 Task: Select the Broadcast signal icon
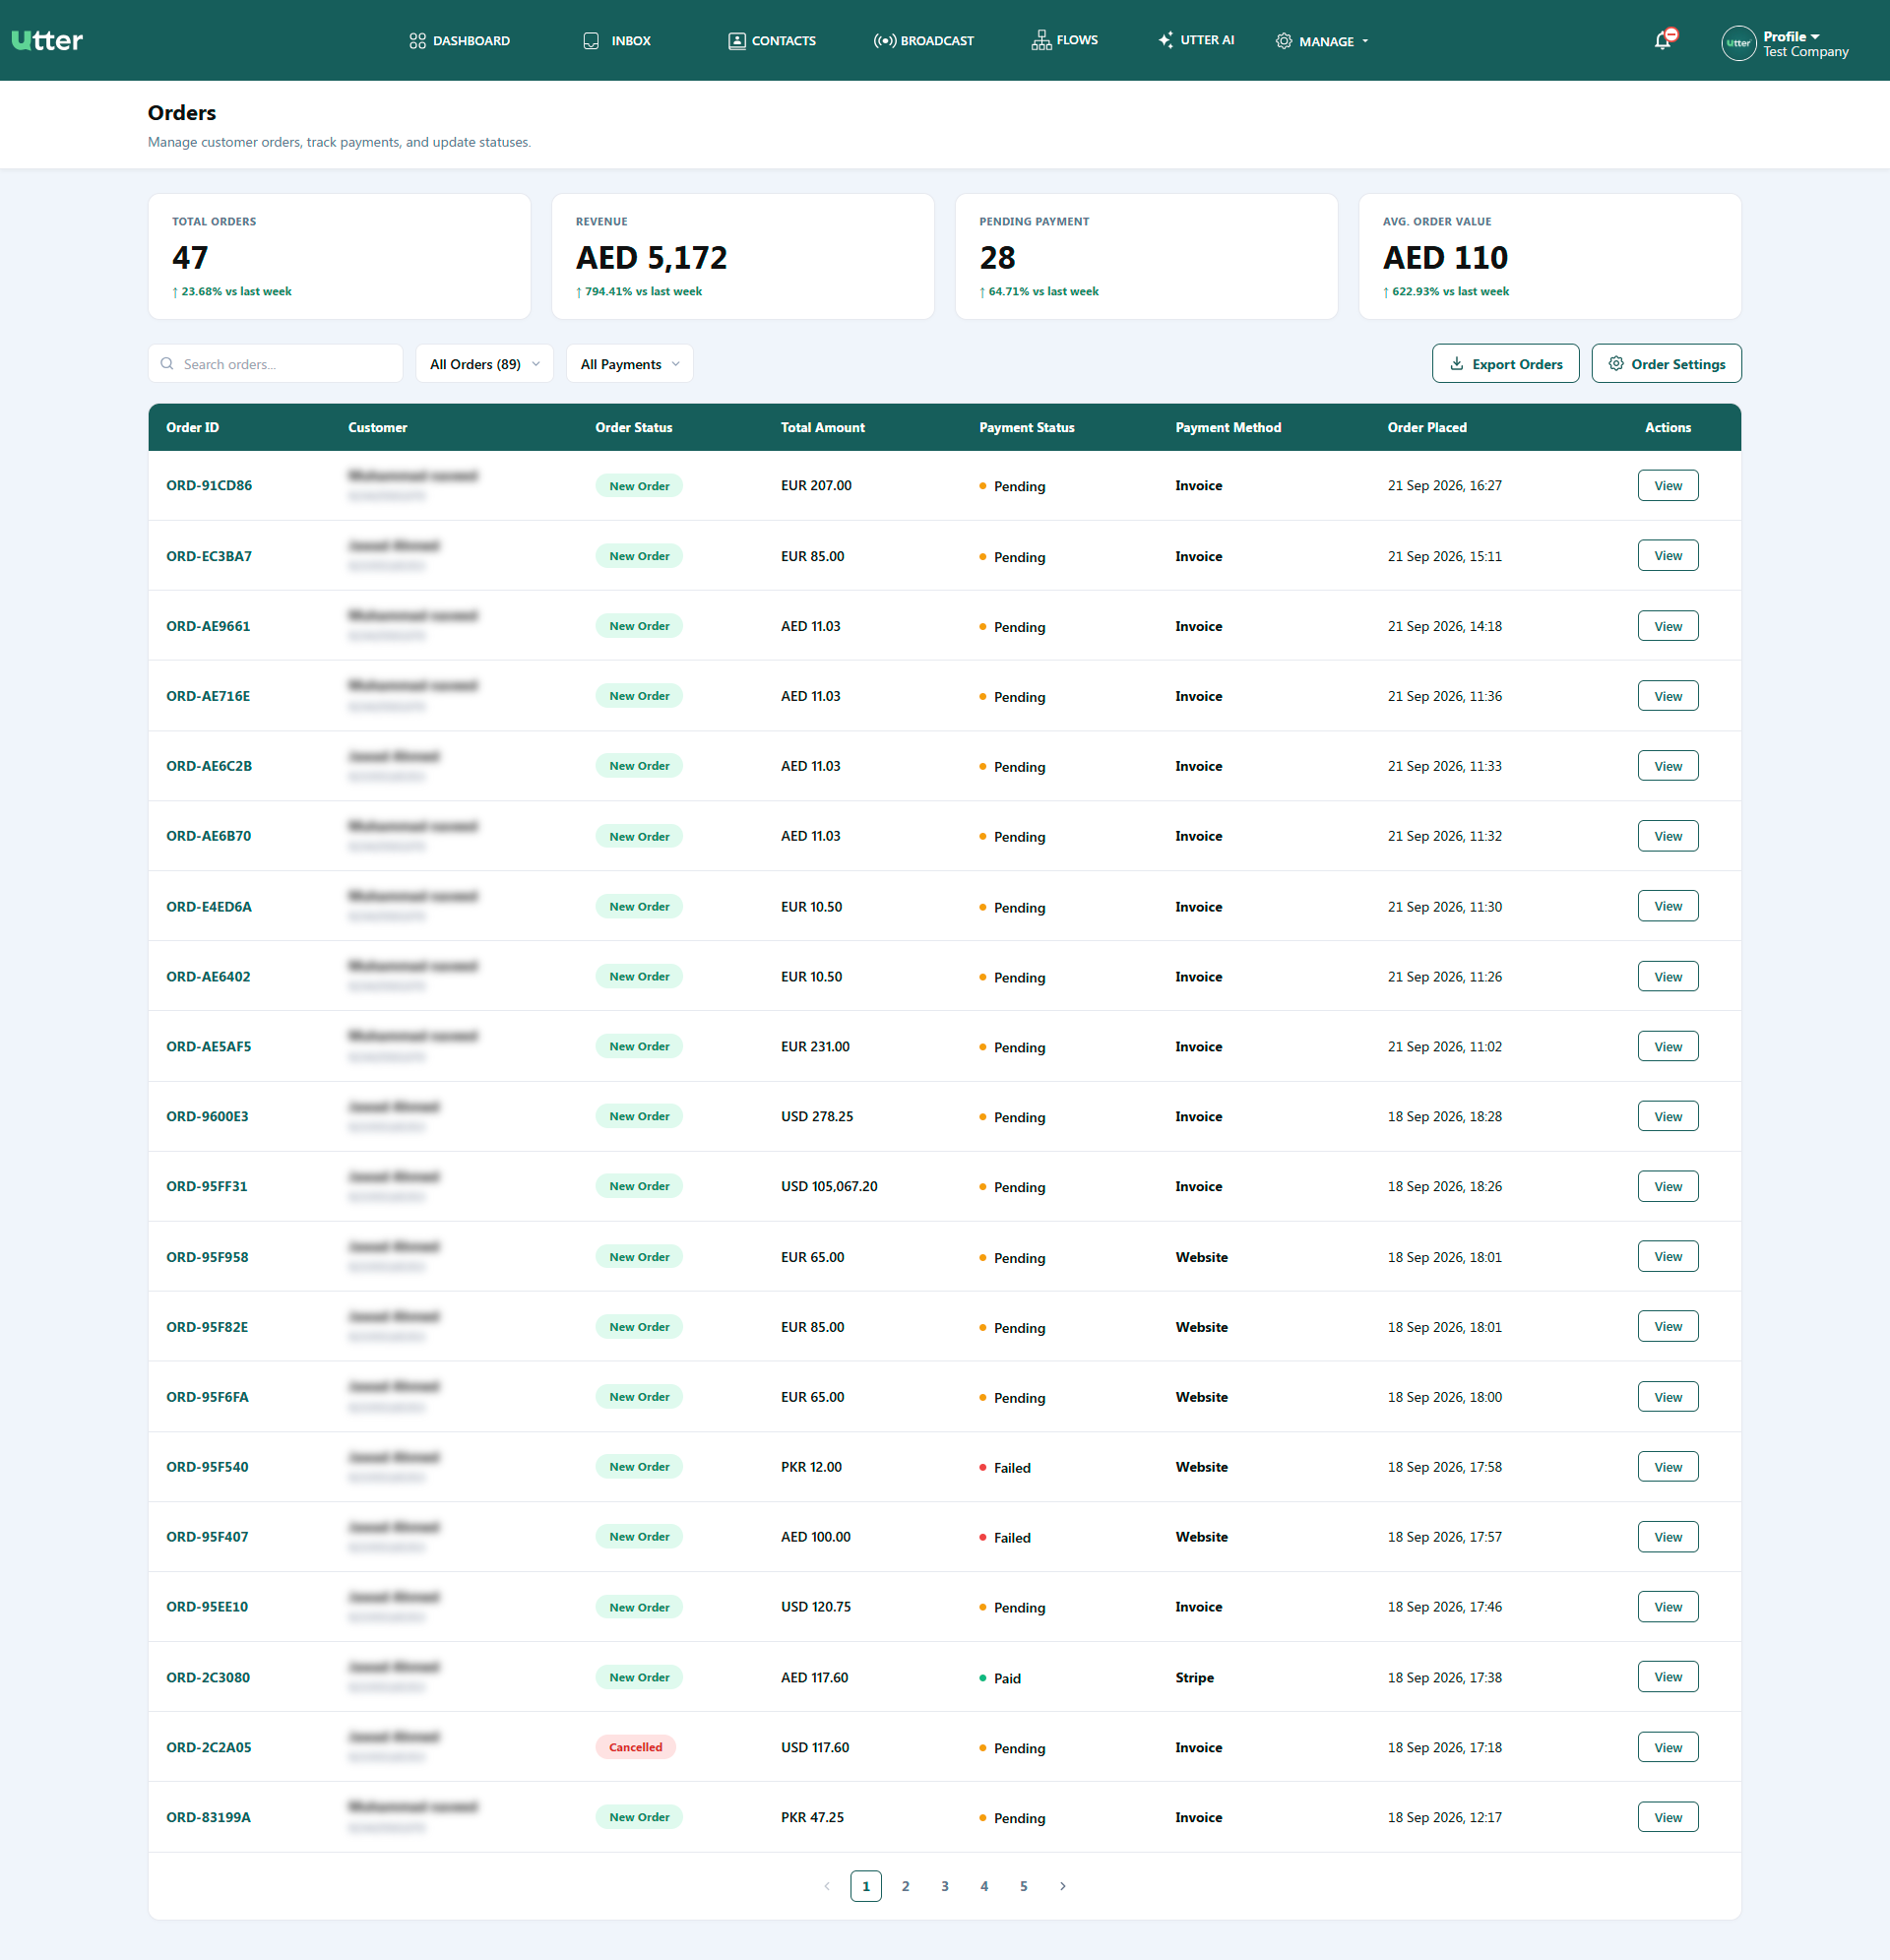click(x=885, y=41)
